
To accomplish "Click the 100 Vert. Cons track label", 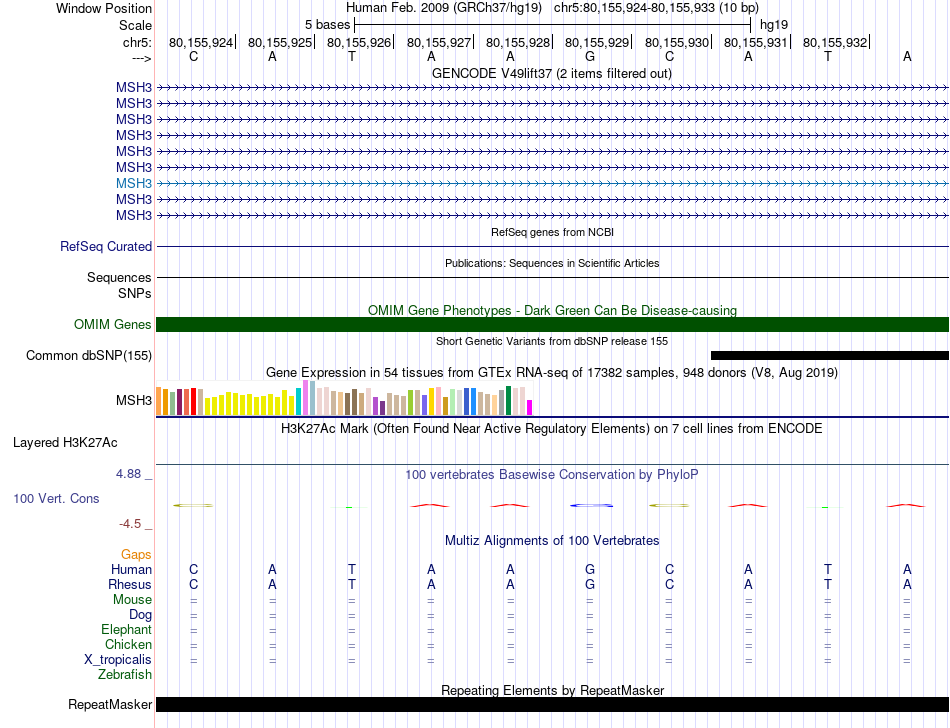I will tap(56, 498).
